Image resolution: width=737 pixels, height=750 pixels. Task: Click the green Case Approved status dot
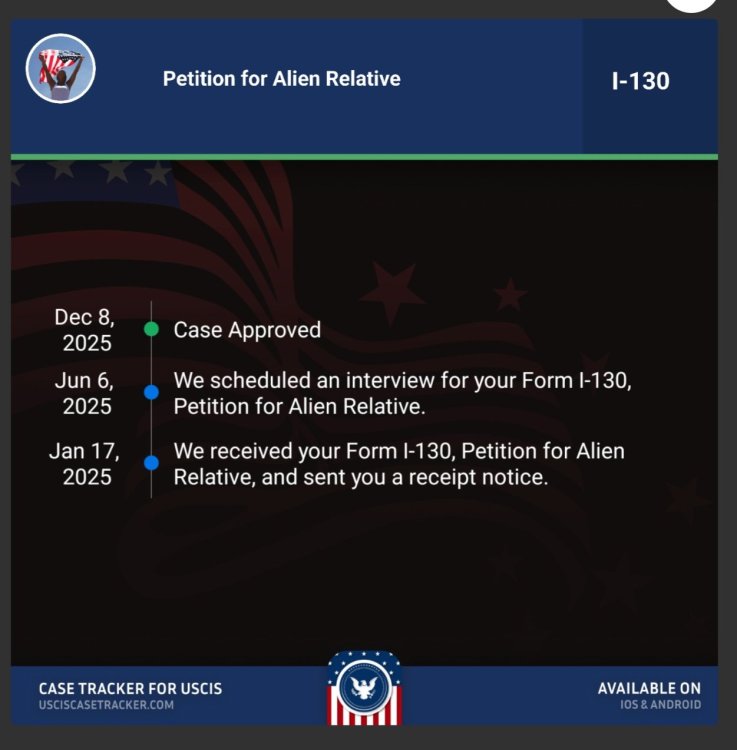point(151,328)
